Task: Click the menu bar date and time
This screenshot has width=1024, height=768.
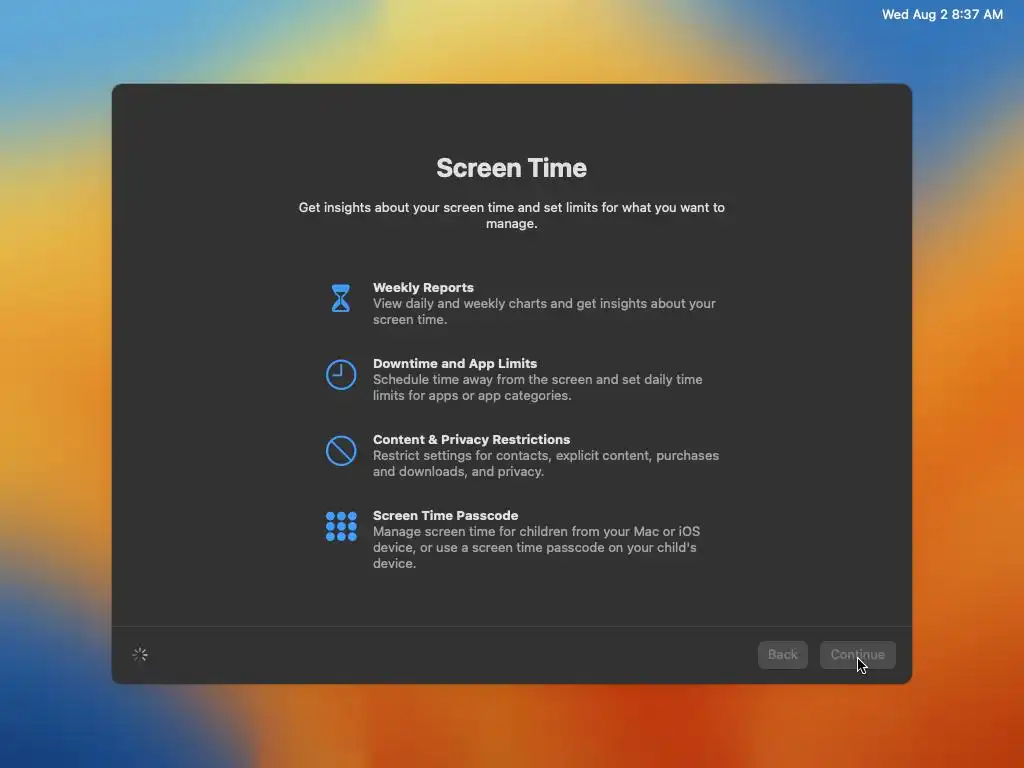Action: click(x=942, y=14)
